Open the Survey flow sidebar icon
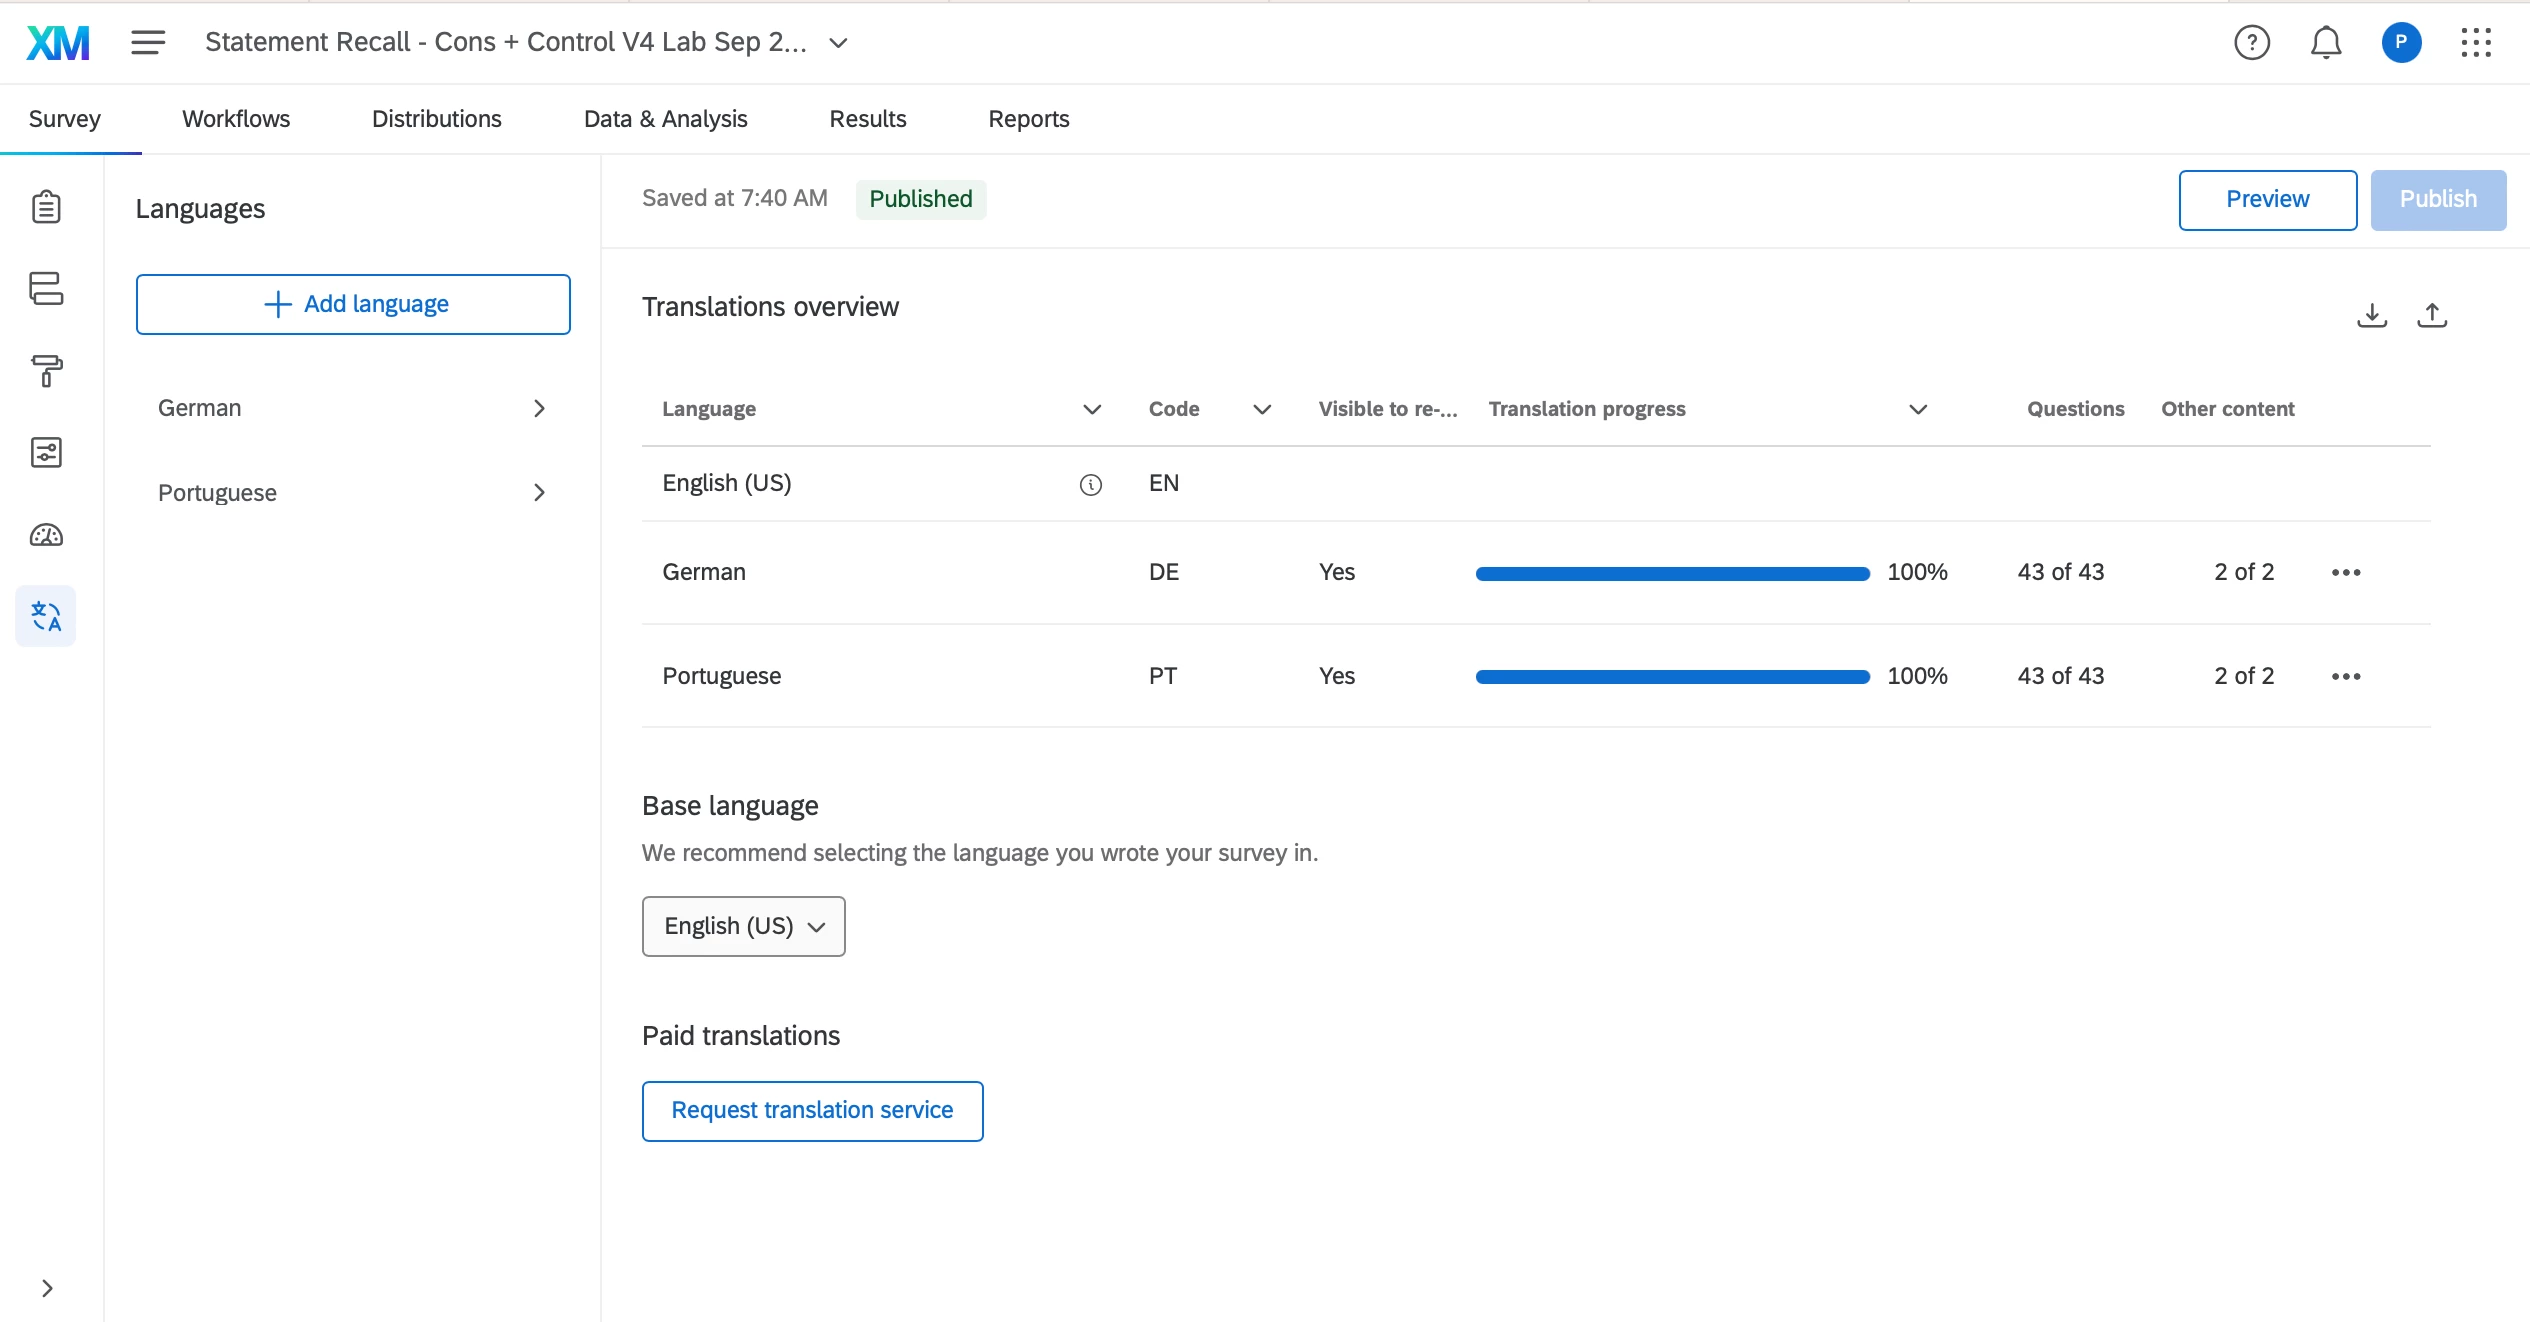 [x=46, y=289]
